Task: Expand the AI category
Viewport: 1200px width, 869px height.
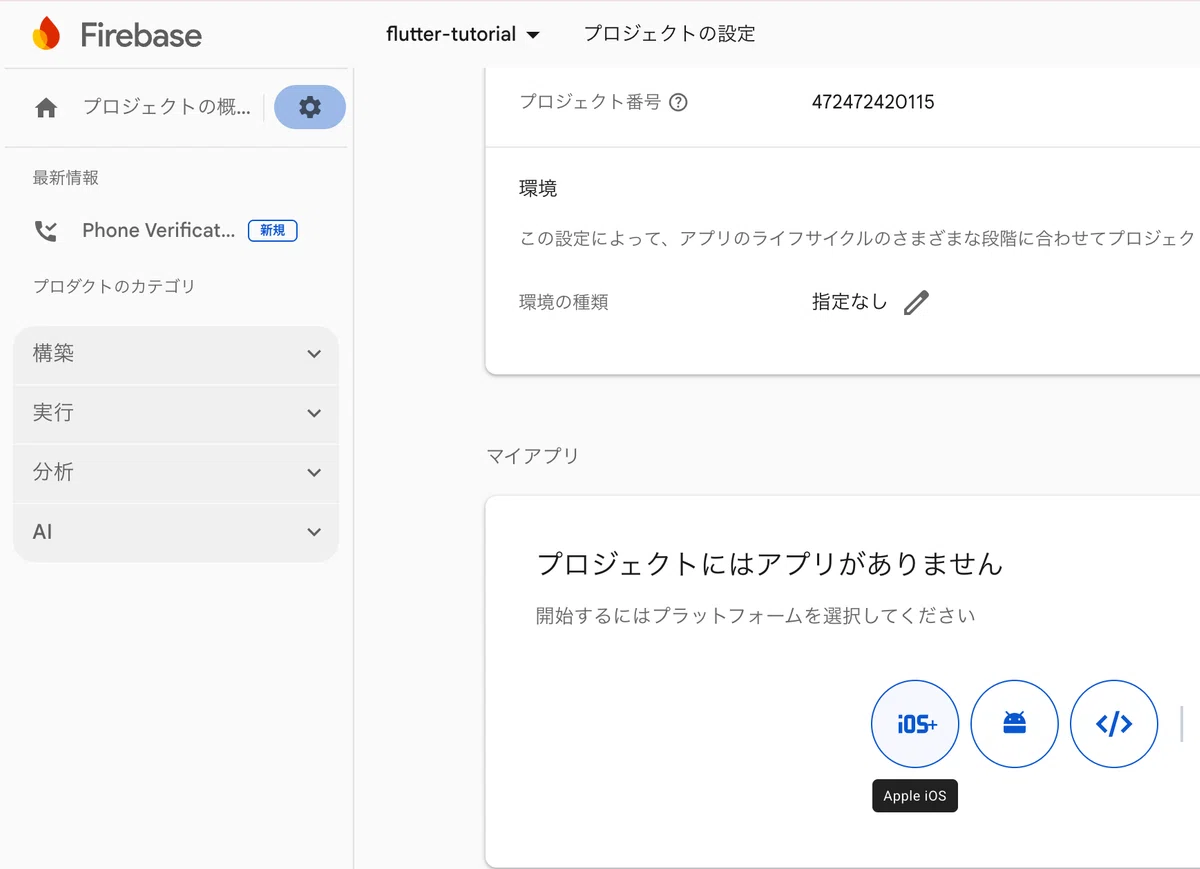Action: (x=176, y=532)
